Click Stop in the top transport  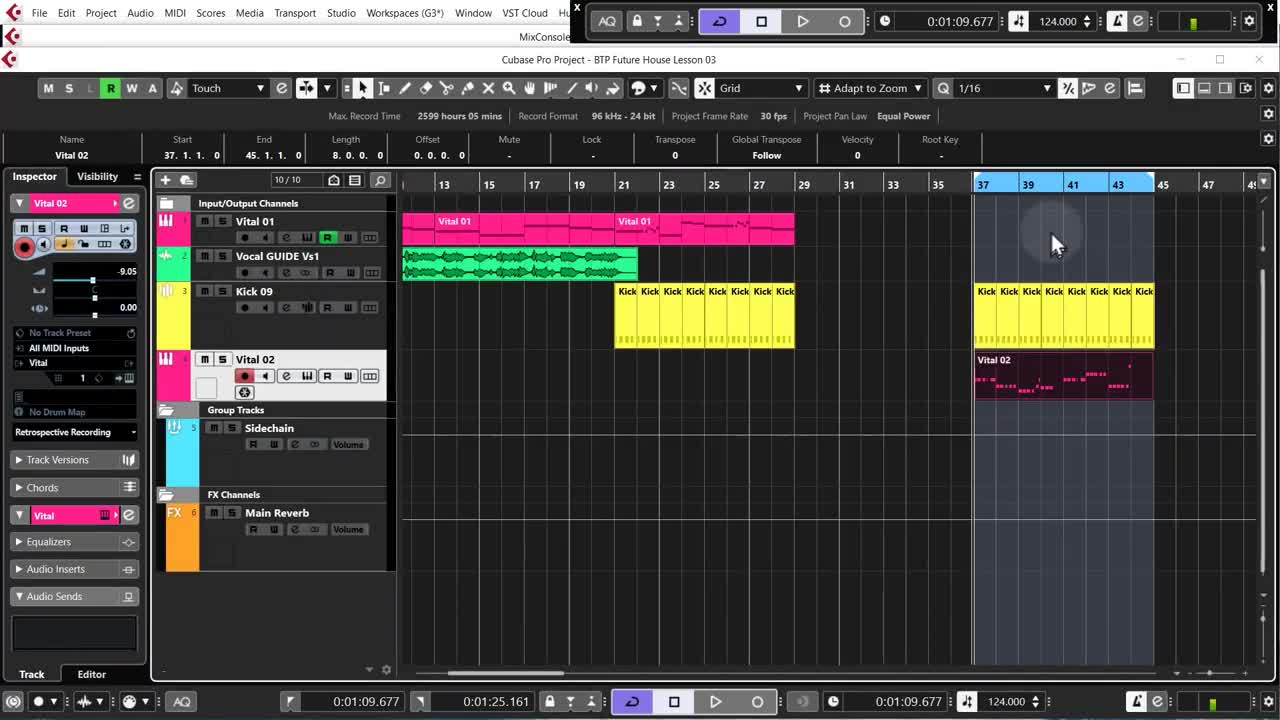(761, 21)
